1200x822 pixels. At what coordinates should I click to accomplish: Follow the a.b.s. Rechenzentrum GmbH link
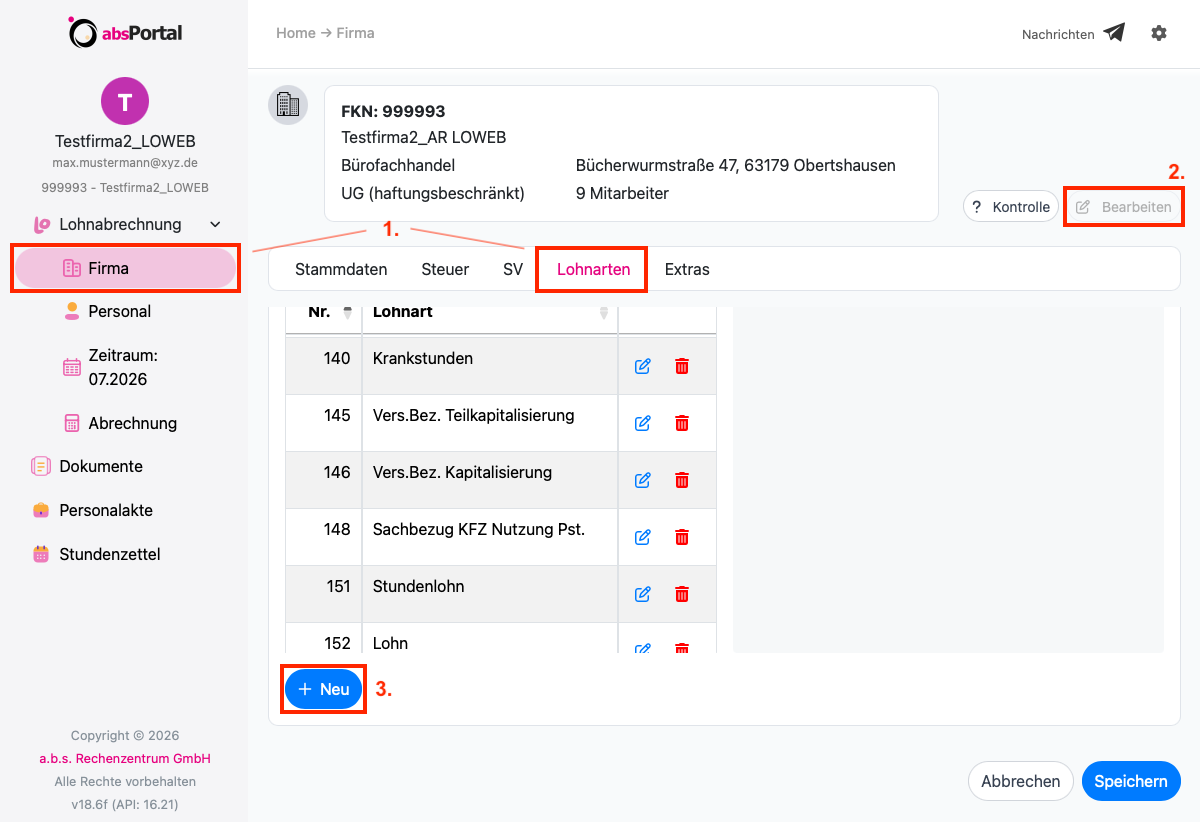125,758
